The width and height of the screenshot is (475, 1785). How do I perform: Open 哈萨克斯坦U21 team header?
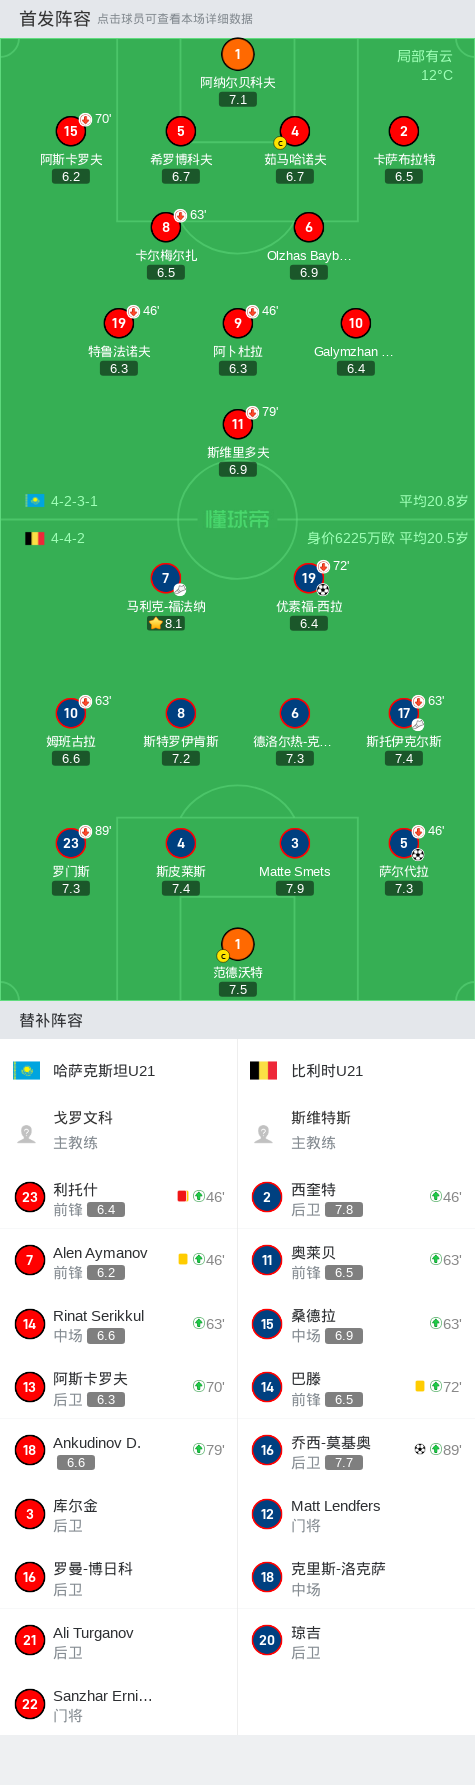click(118, 1070)
